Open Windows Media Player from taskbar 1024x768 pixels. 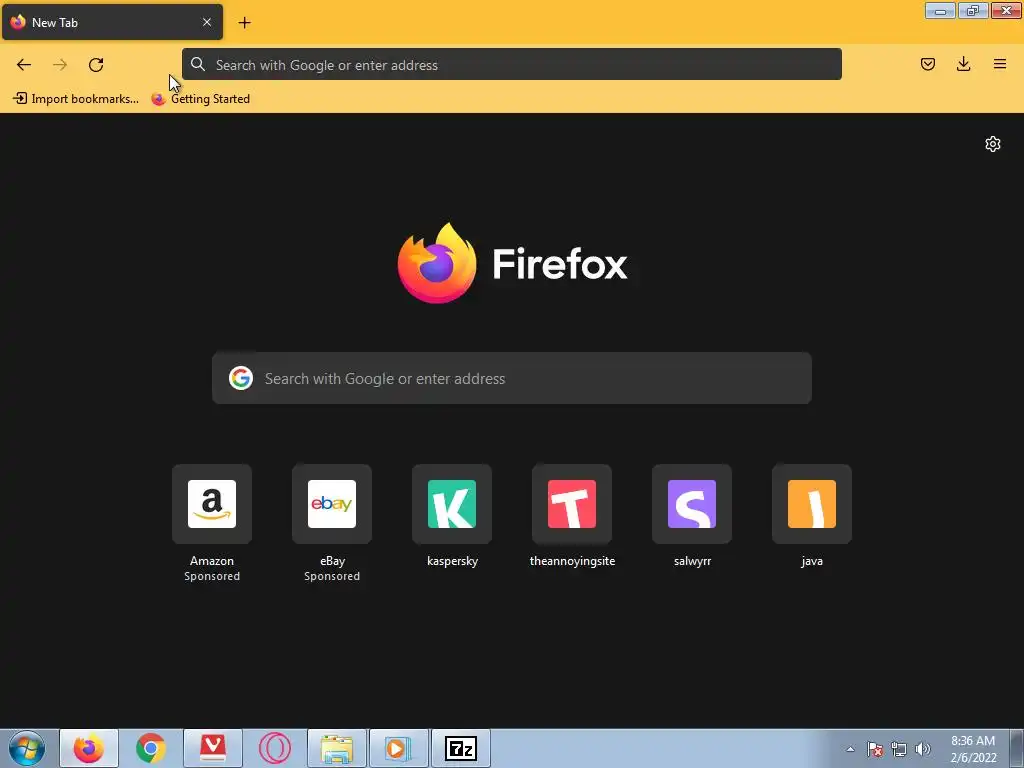(x=399, y=748)
